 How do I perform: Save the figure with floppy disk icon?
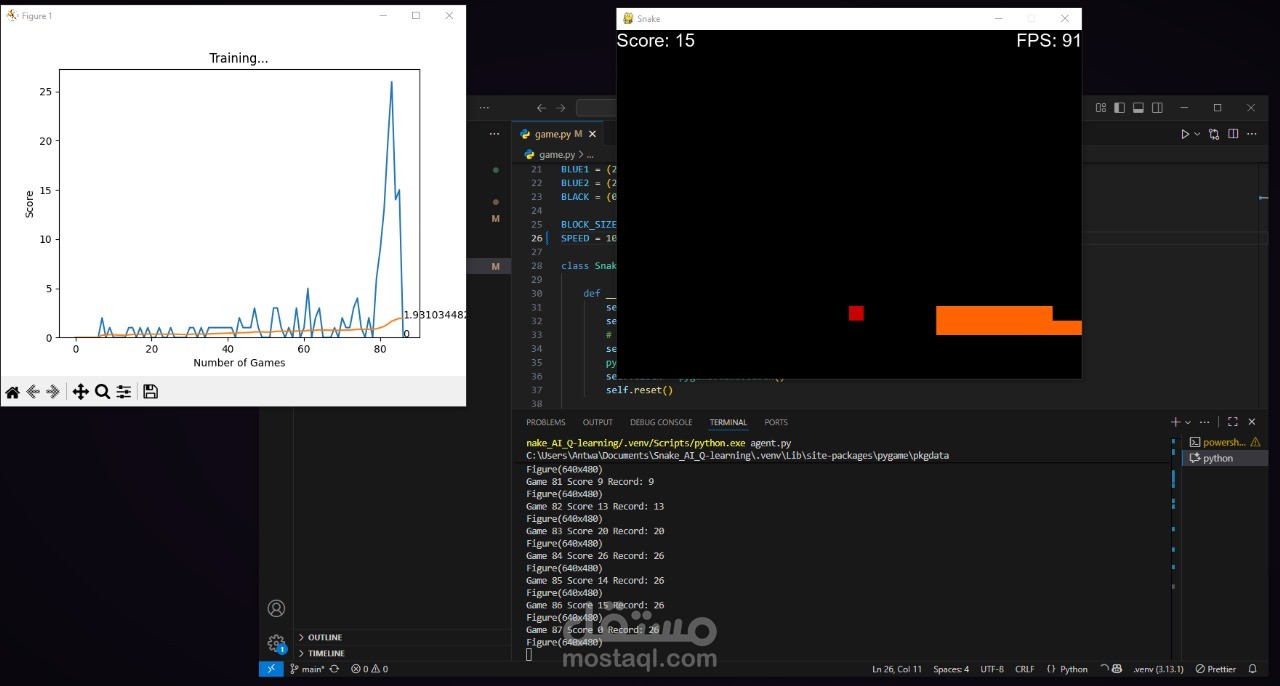click(x=150, y=392)
